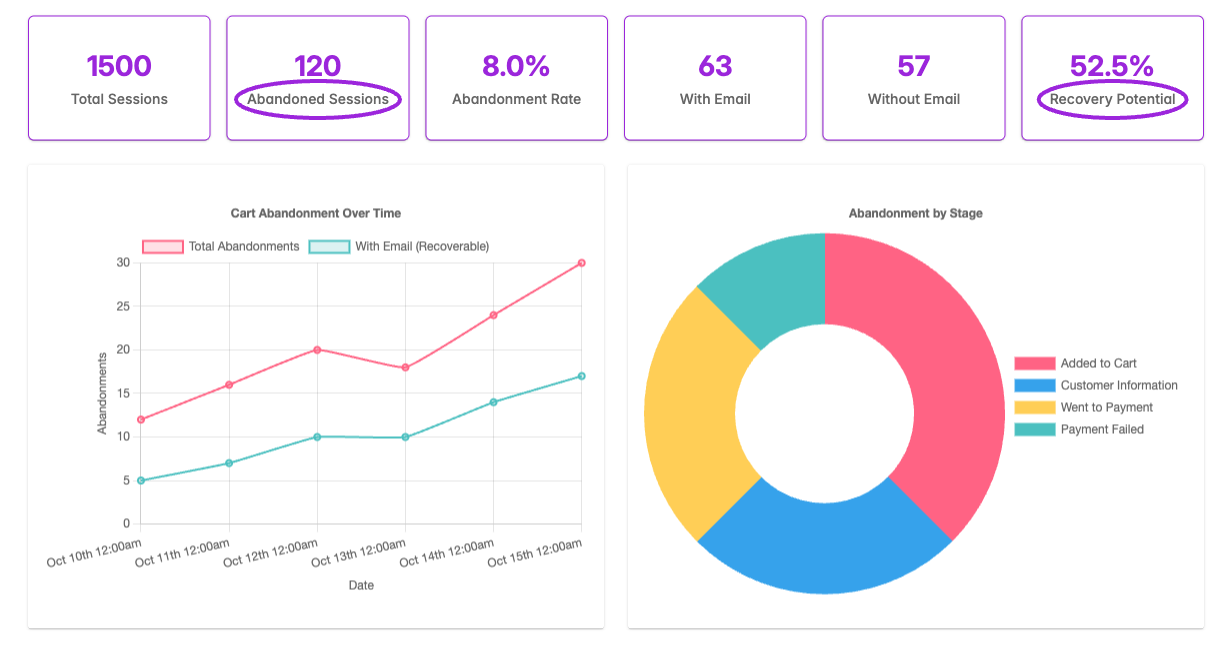Click the Abandonment by Stage chart title
Screen dimensions: 1230x660
(x=916, y=213)
